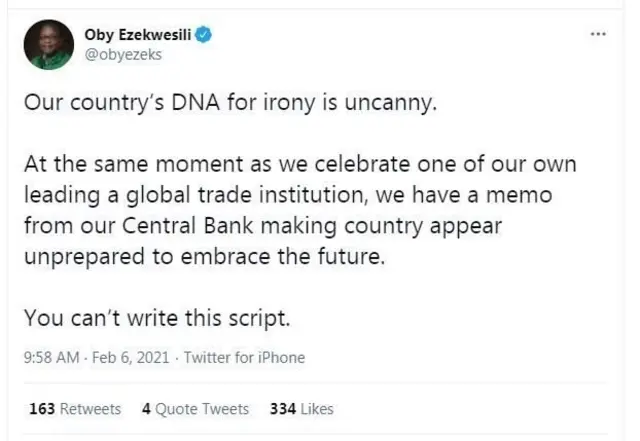Click the line starting 'At the same moment'

[x=300, y=162]
